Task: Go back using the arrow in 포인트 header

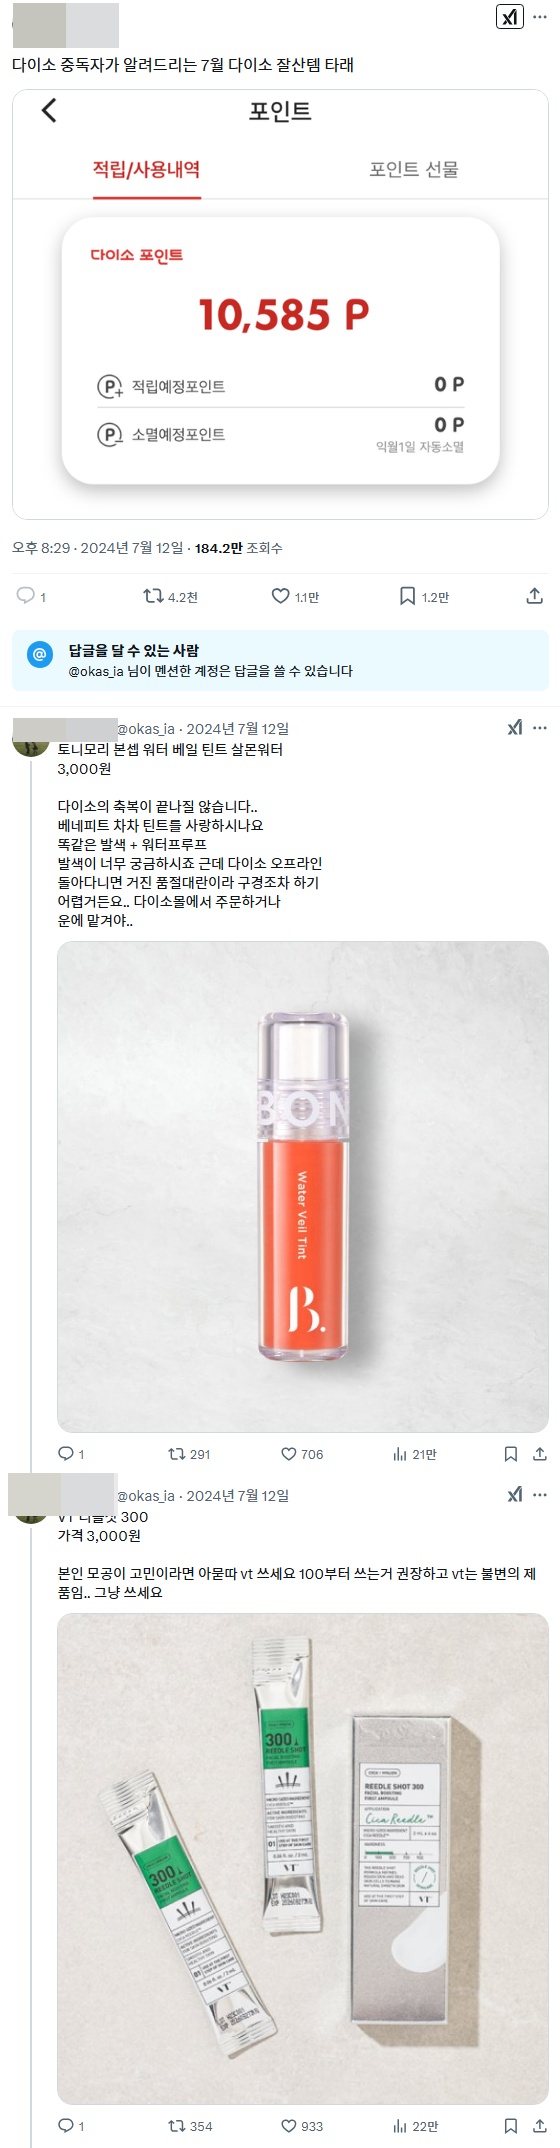Action: pos(49,110)
